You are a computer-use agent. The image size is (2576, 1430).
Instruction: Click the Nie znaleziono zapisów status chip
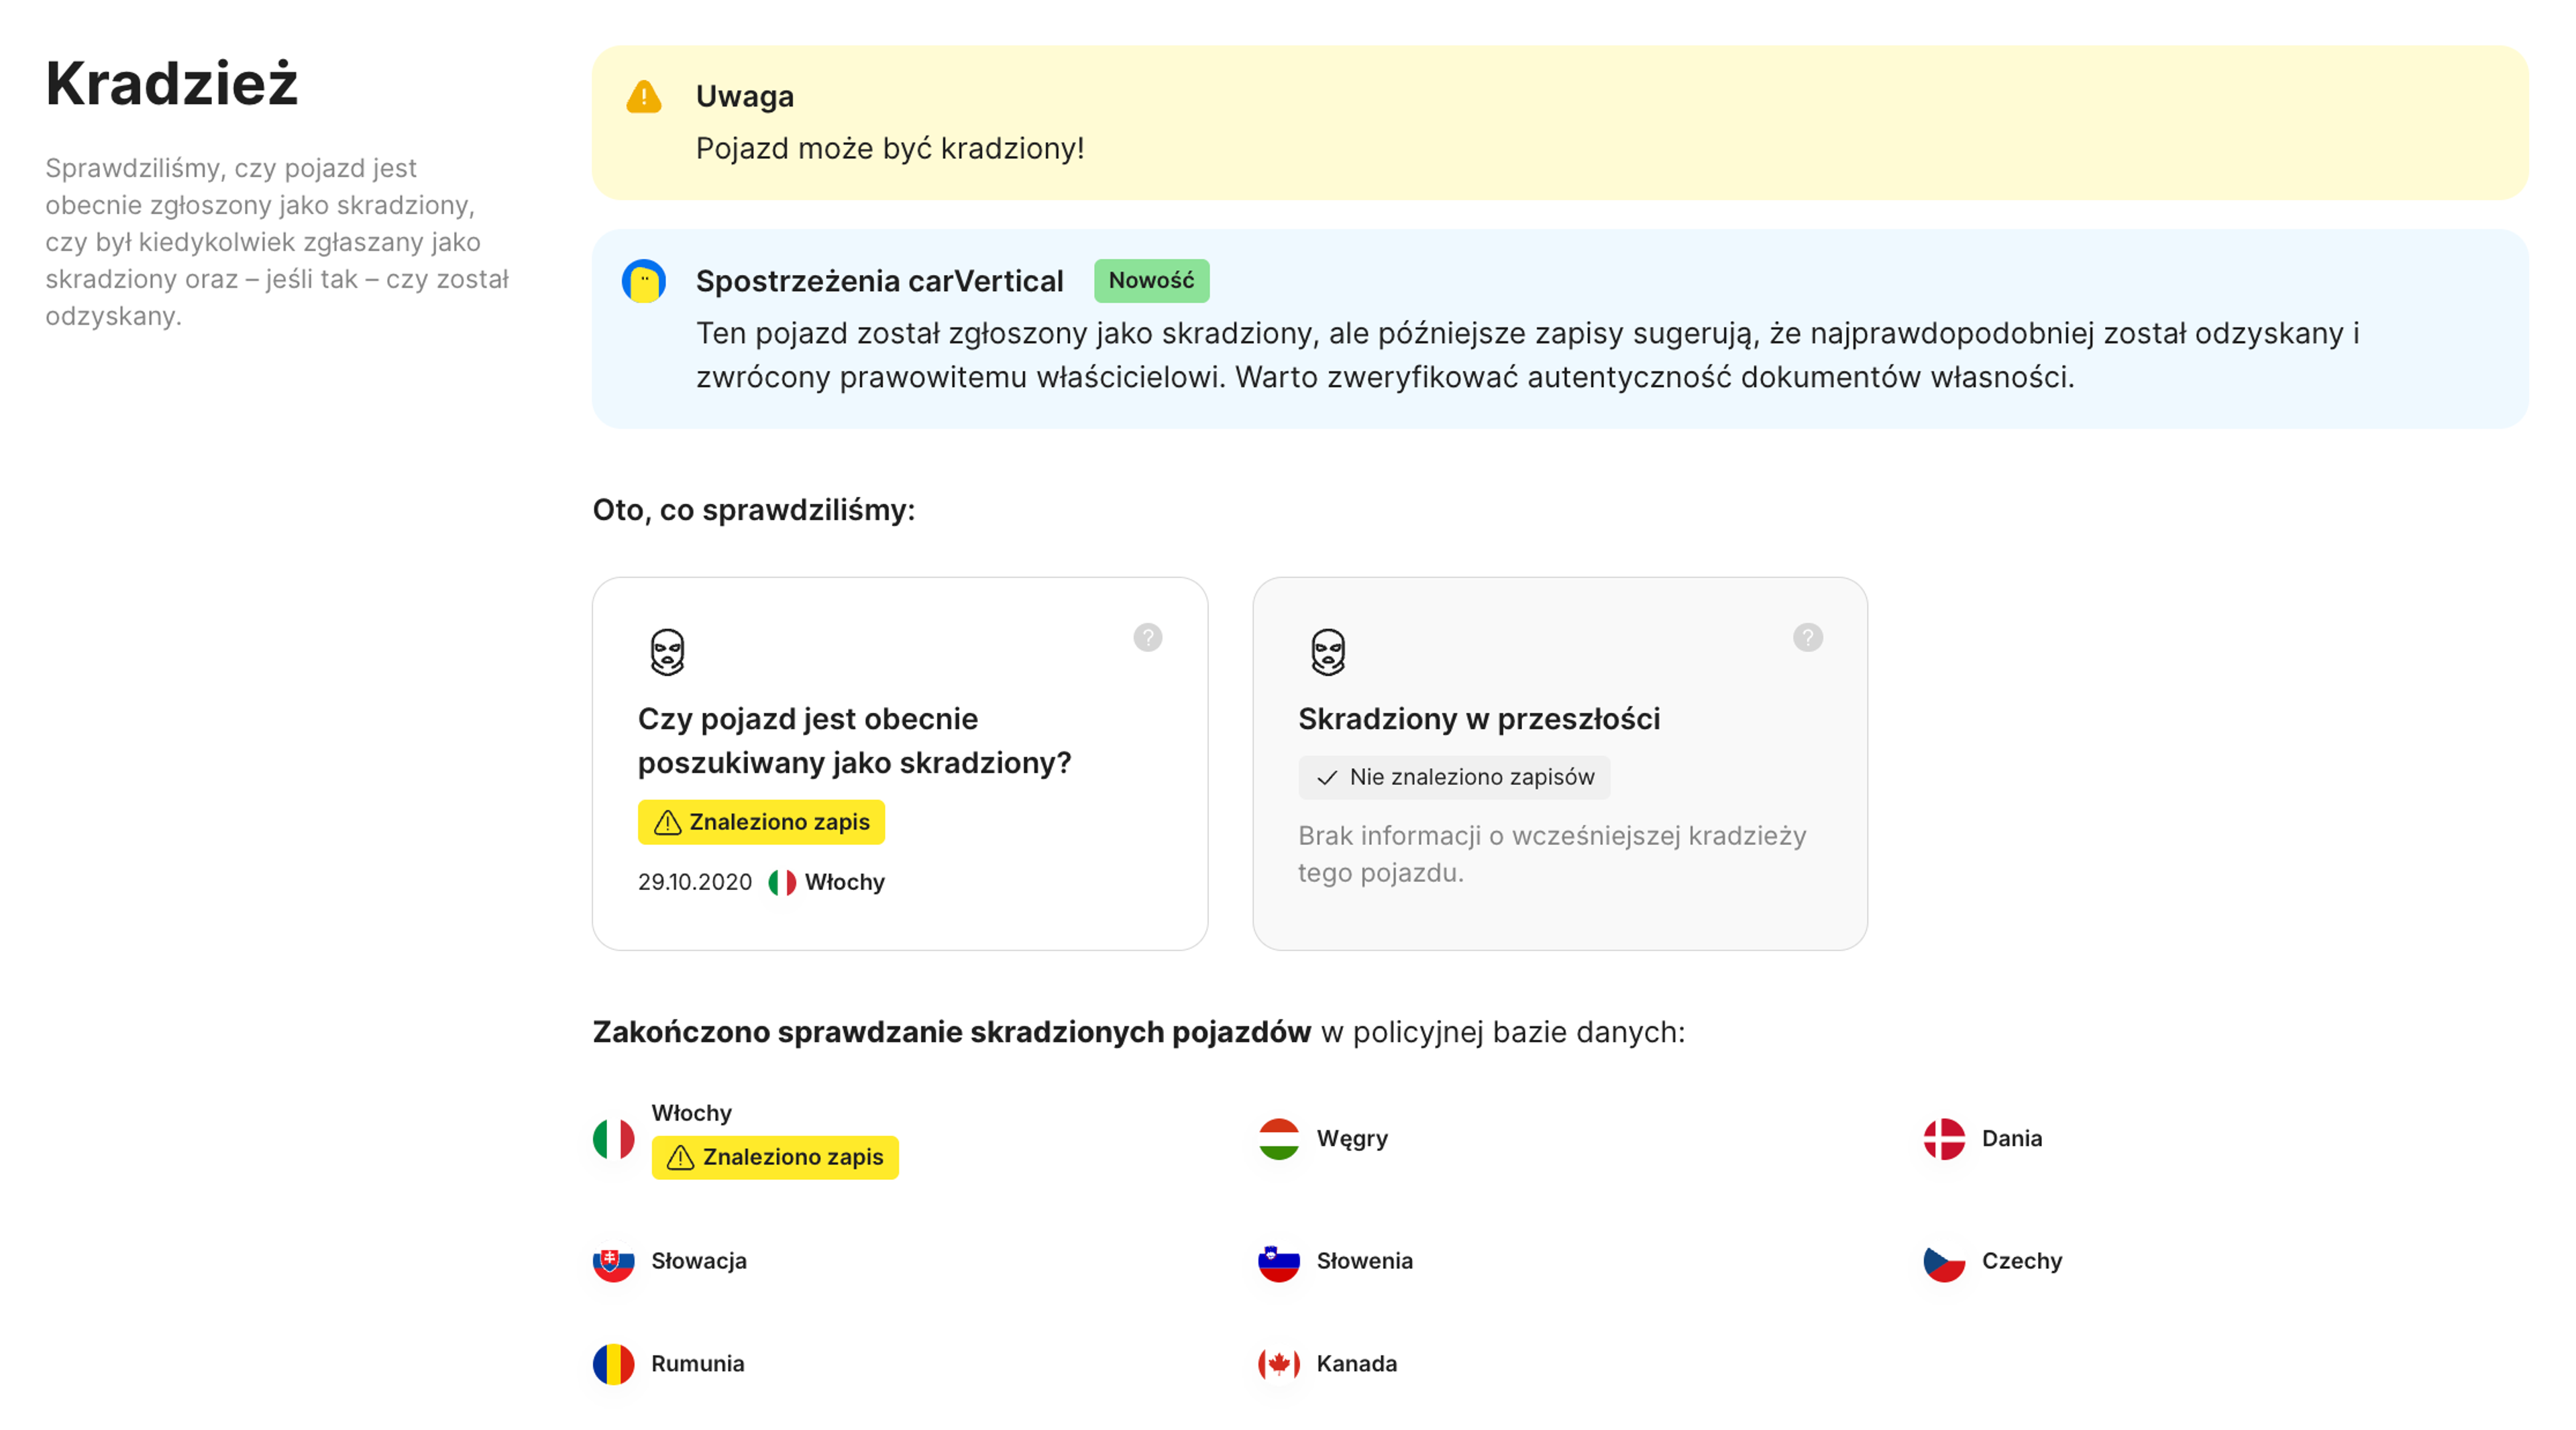pos(1454,777)
